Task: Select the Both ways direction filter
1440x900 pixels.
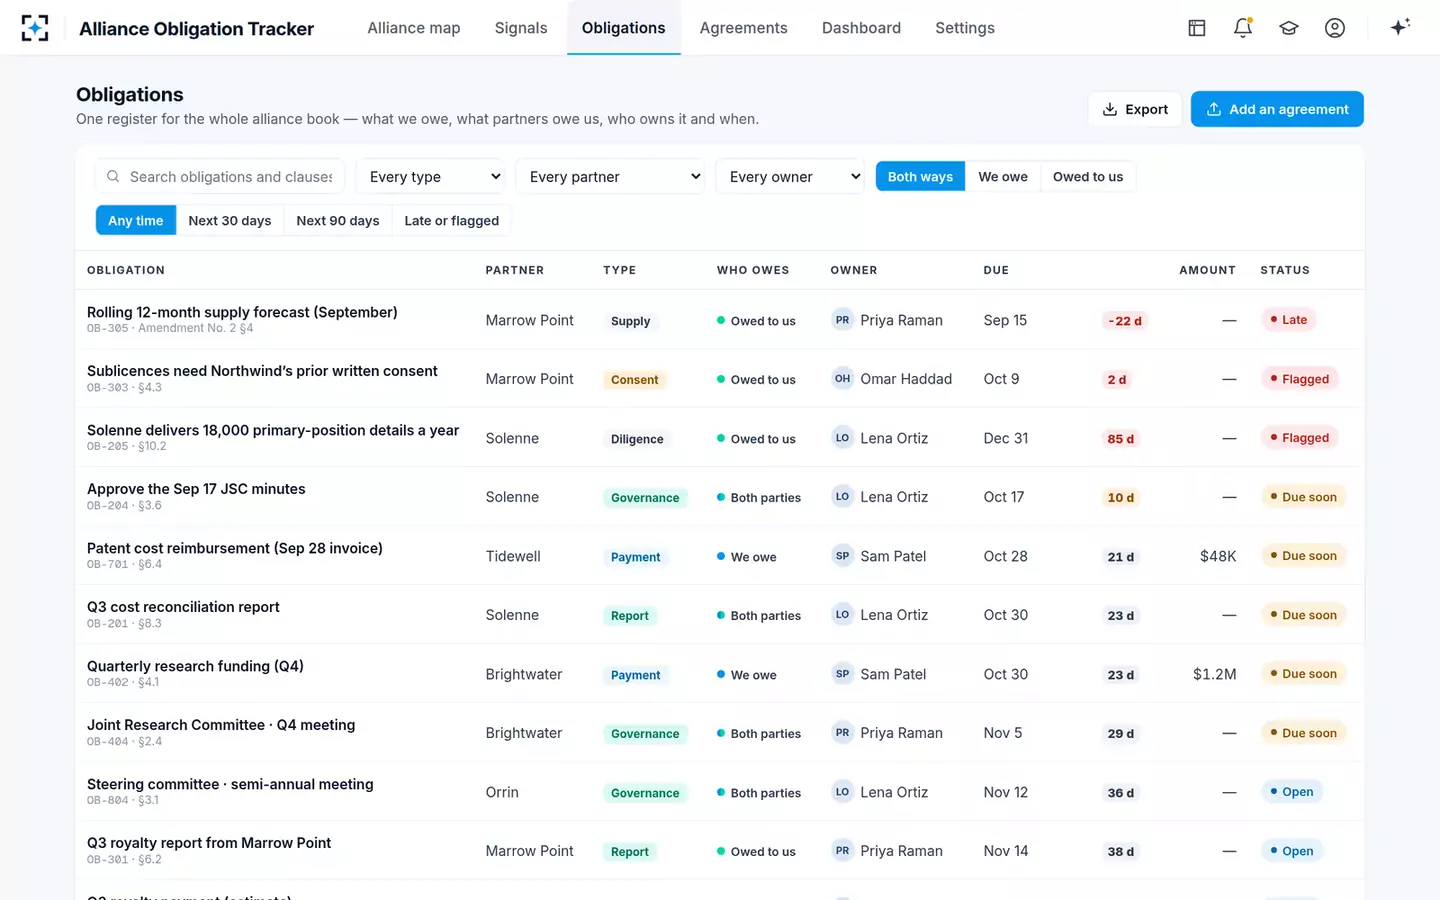Action: point(920,177)
